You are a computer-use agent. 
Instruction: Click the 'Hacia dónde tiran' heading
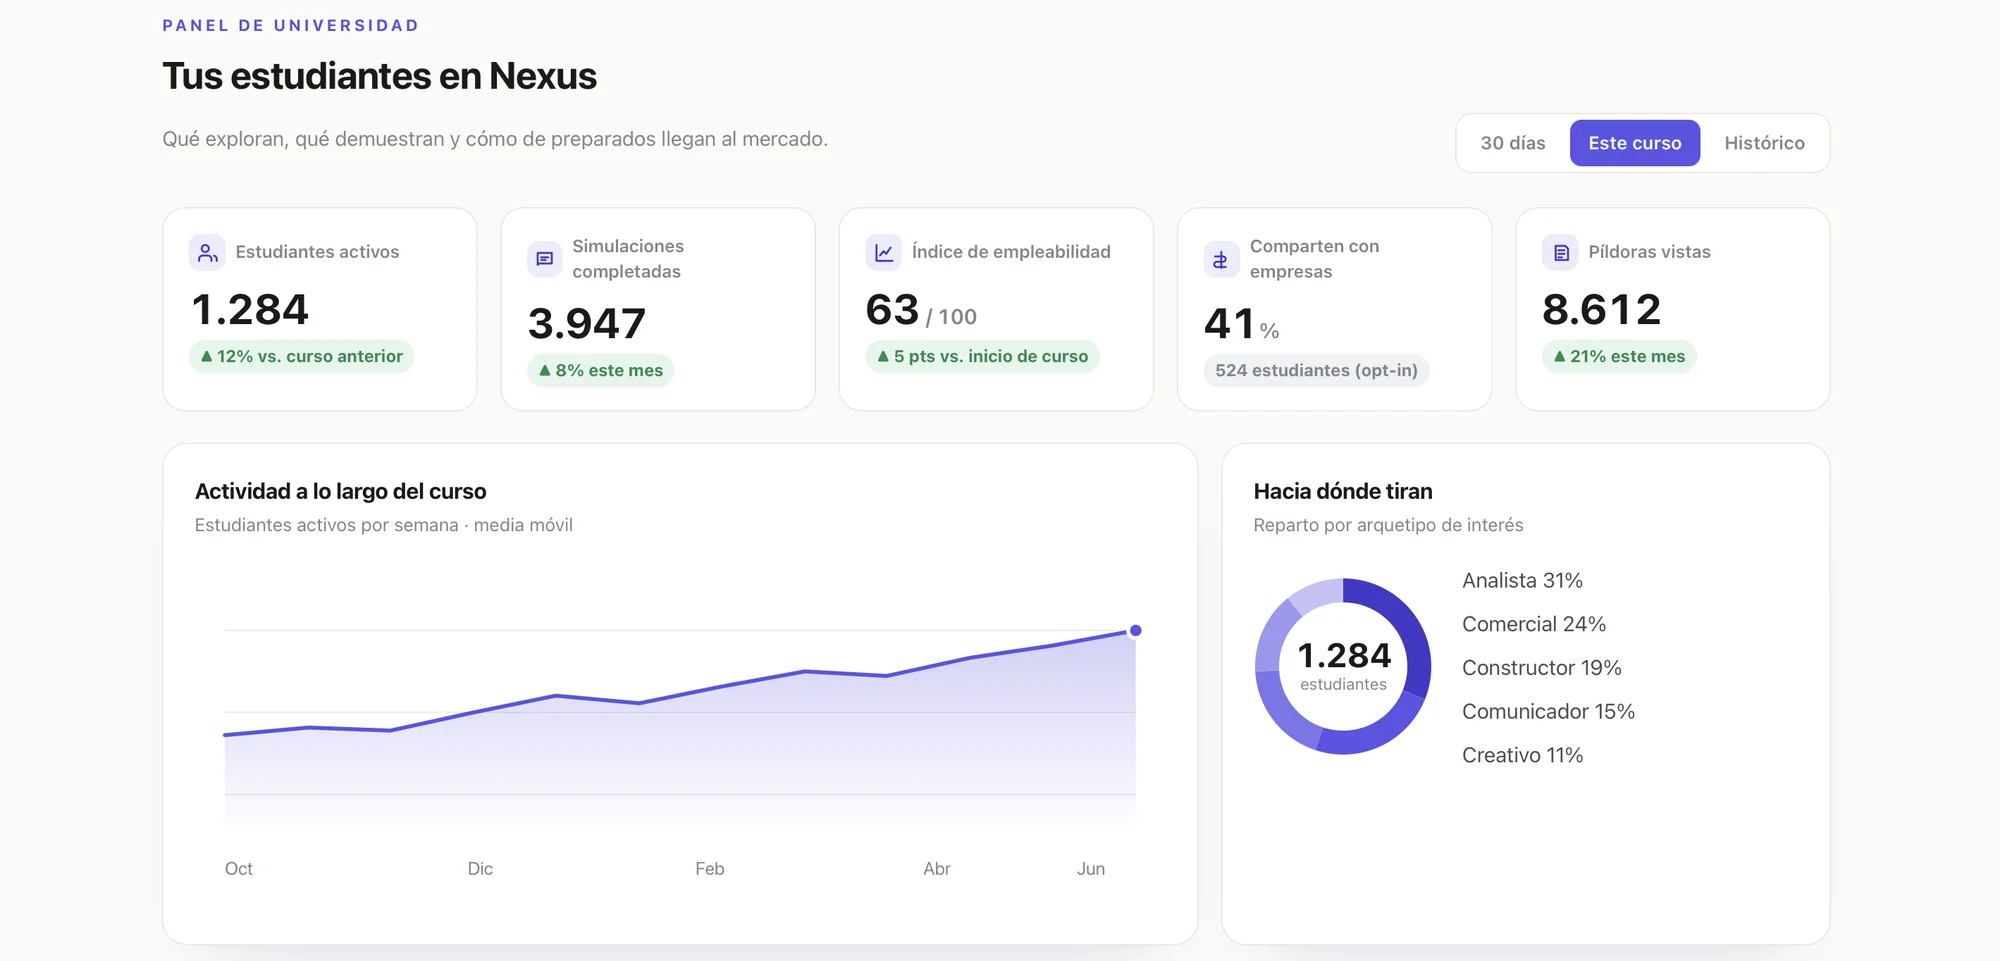click(1342, 491)
